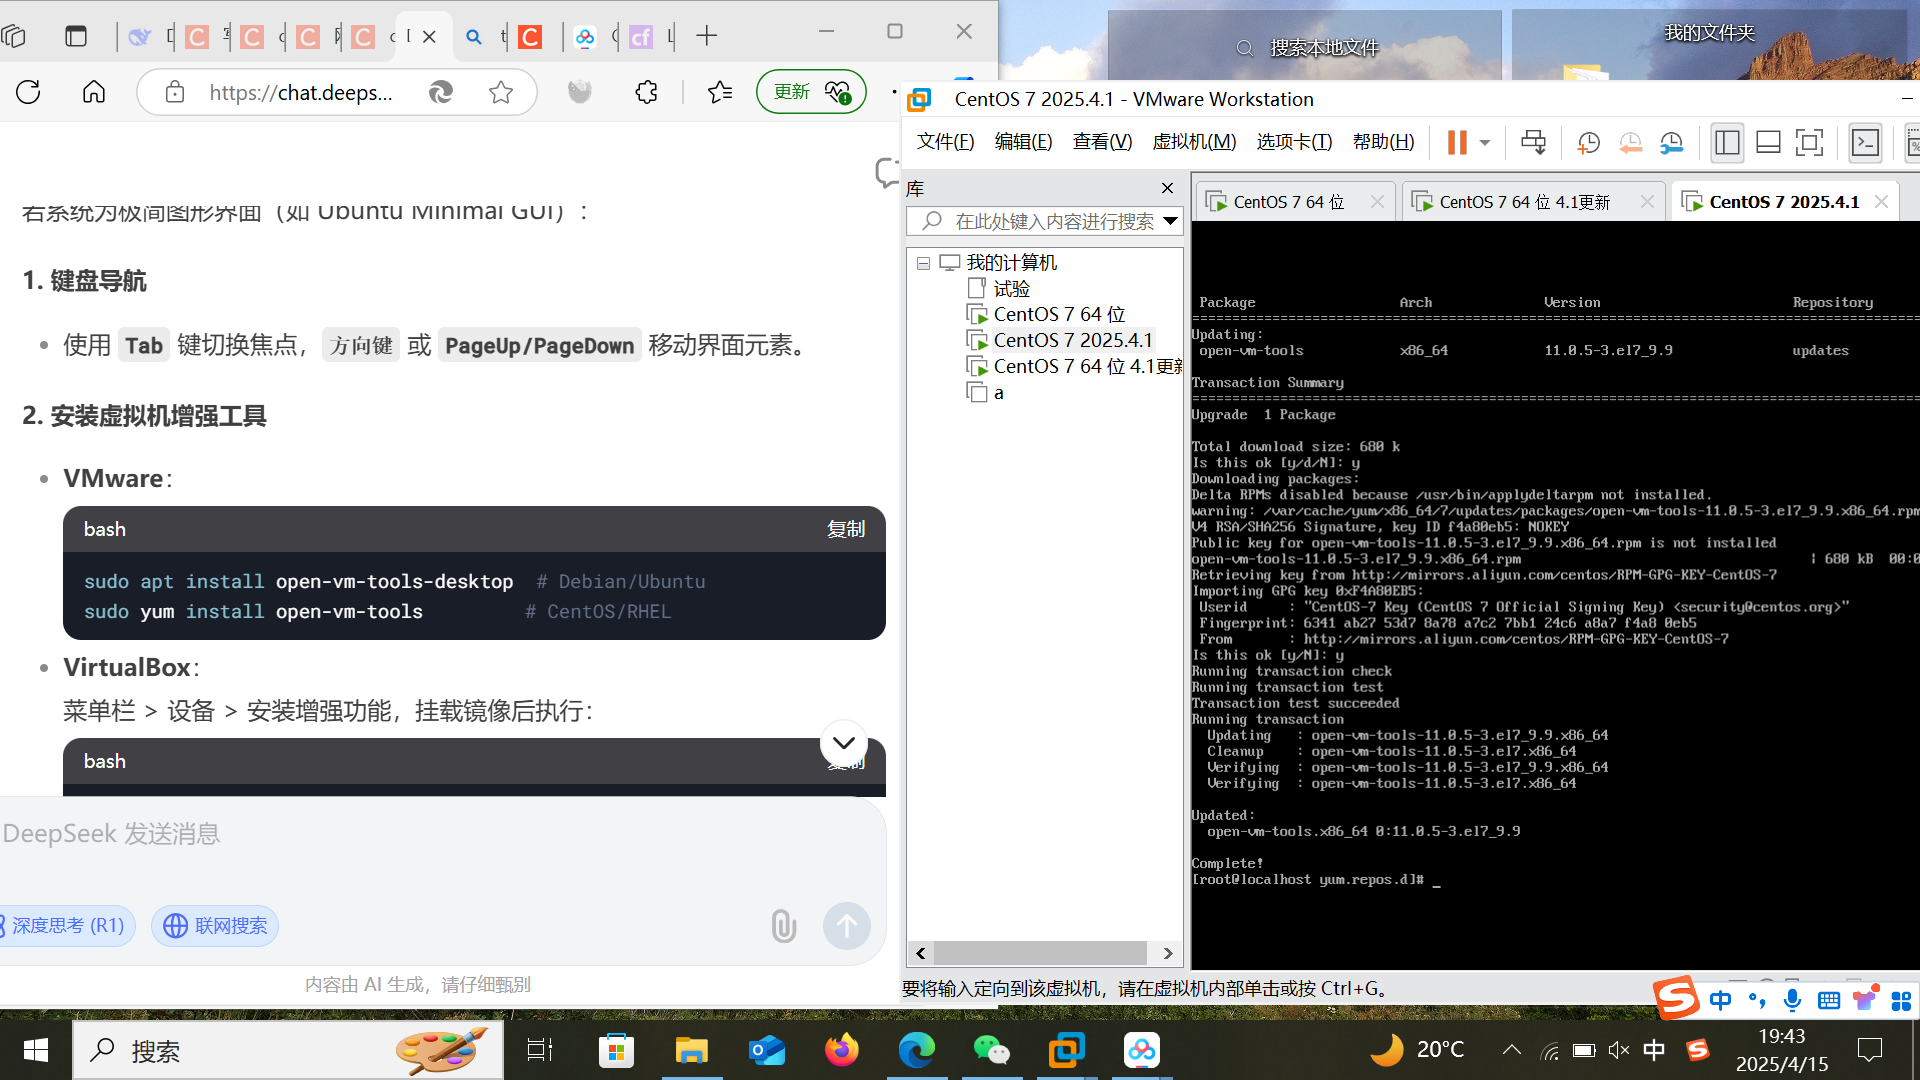Switch to CentOS 7 64 位 tab
1920x1080 pixels.
[x=1288, y=202]
